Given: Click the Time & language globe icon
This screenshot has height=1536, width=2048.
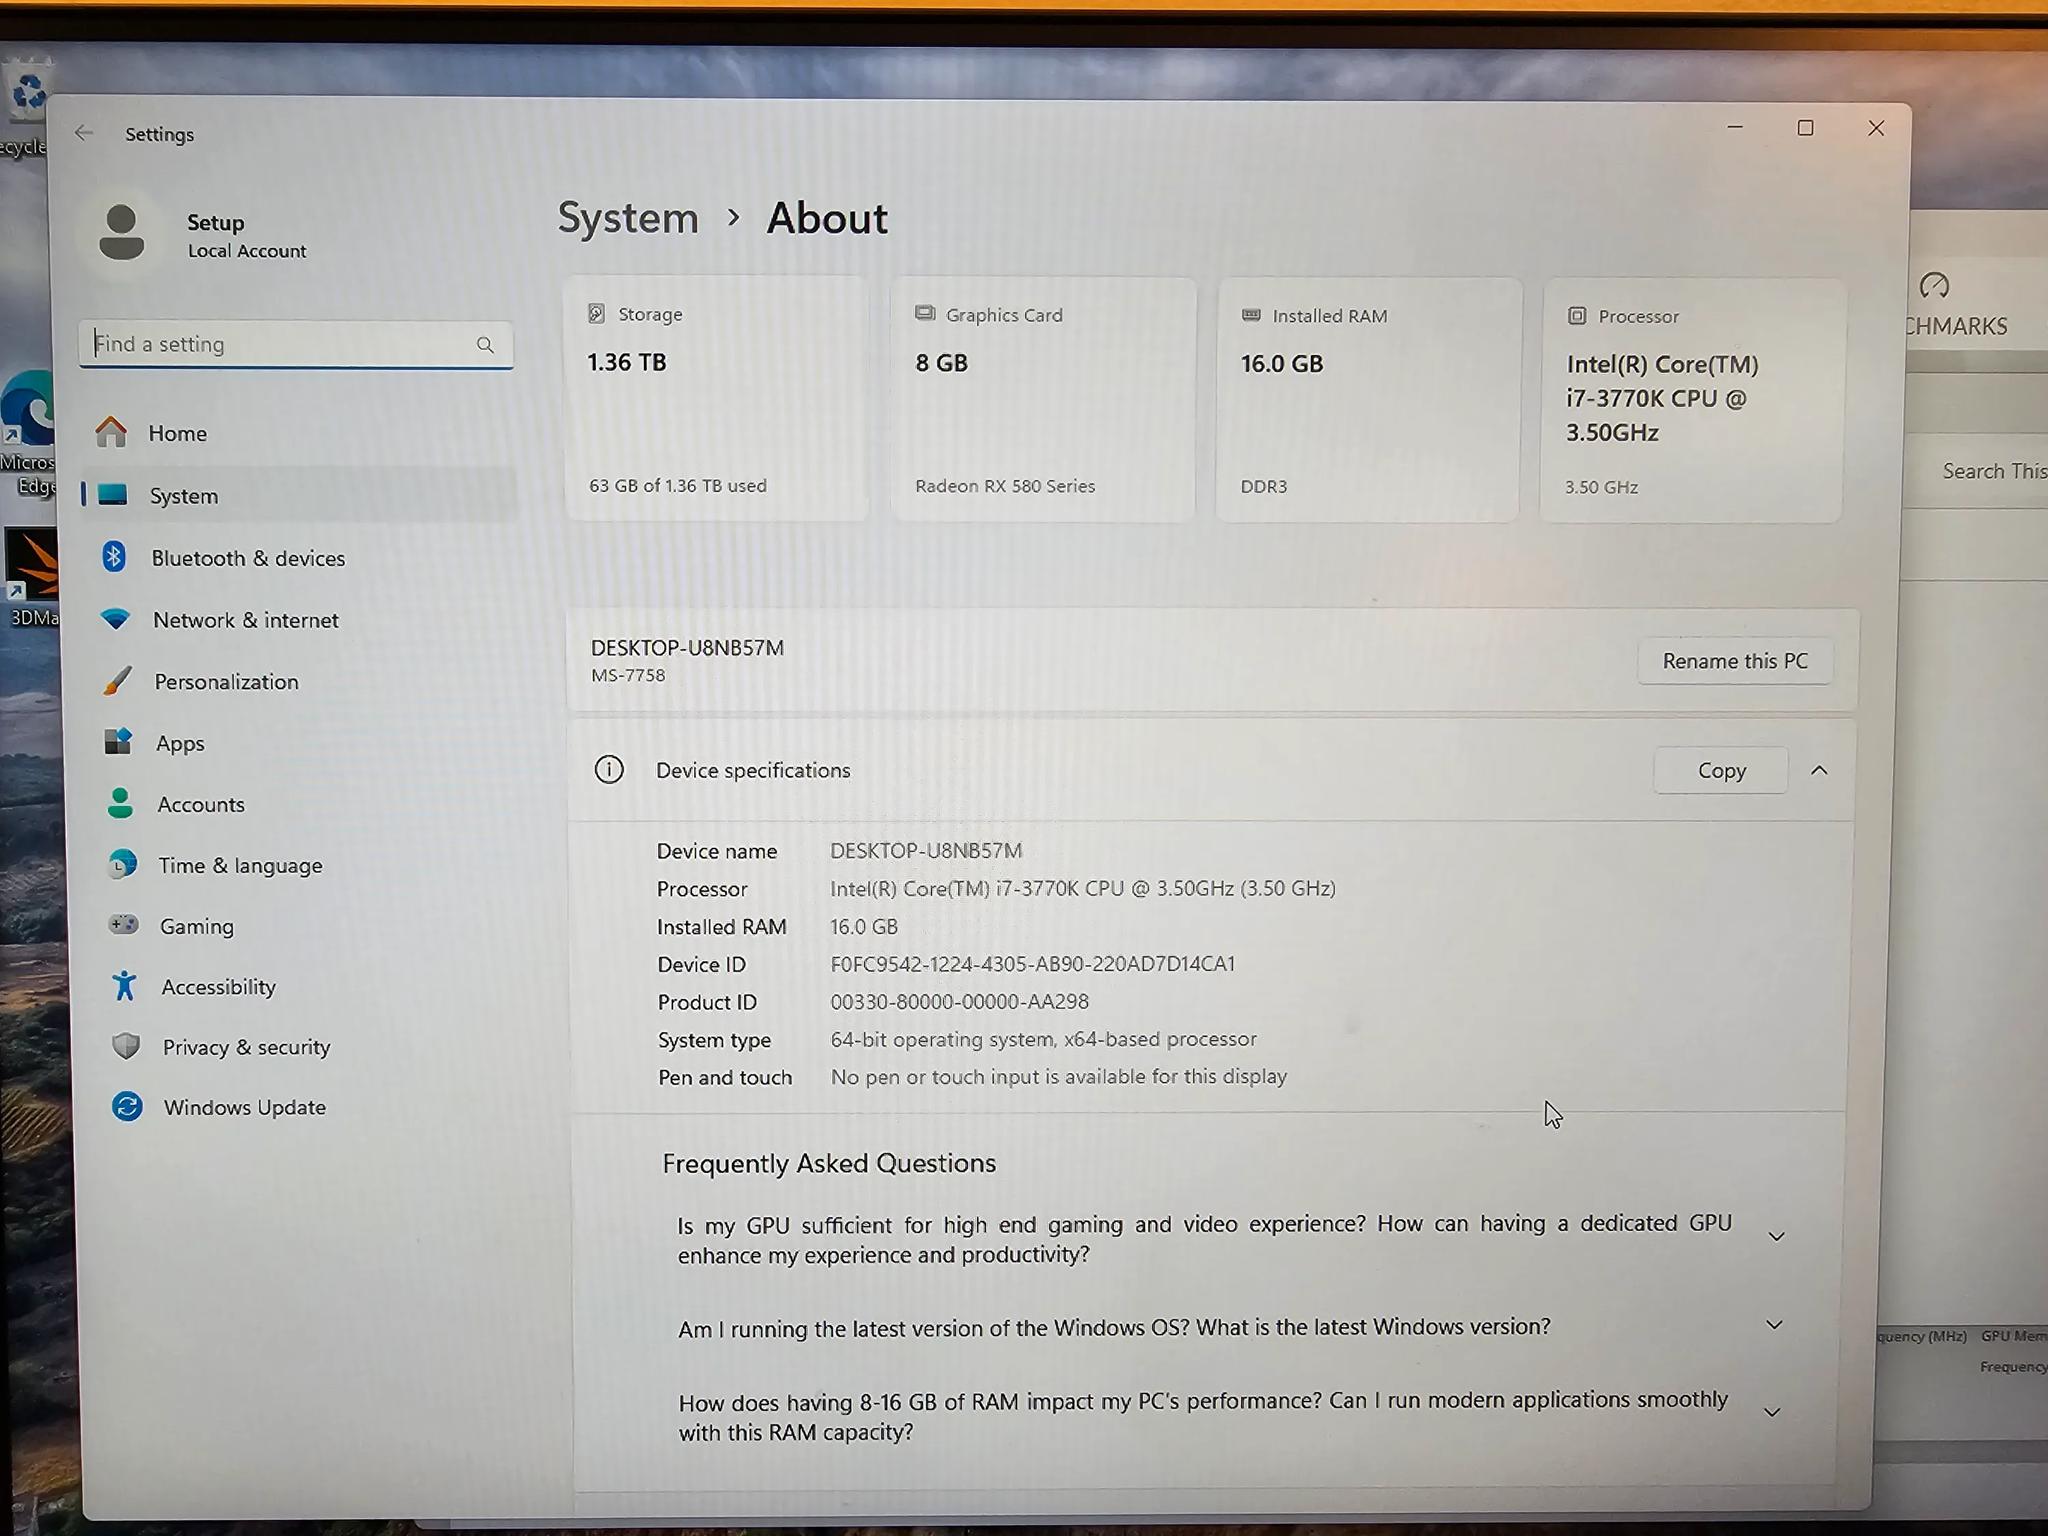Looking at the screenshot, I should (122, 864).
